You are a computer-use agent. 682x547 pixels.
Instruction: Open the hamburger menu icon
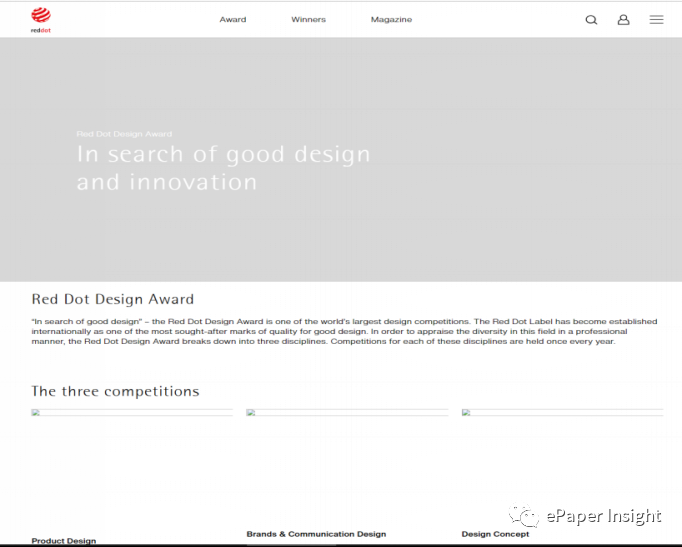(x=656, y=20)
